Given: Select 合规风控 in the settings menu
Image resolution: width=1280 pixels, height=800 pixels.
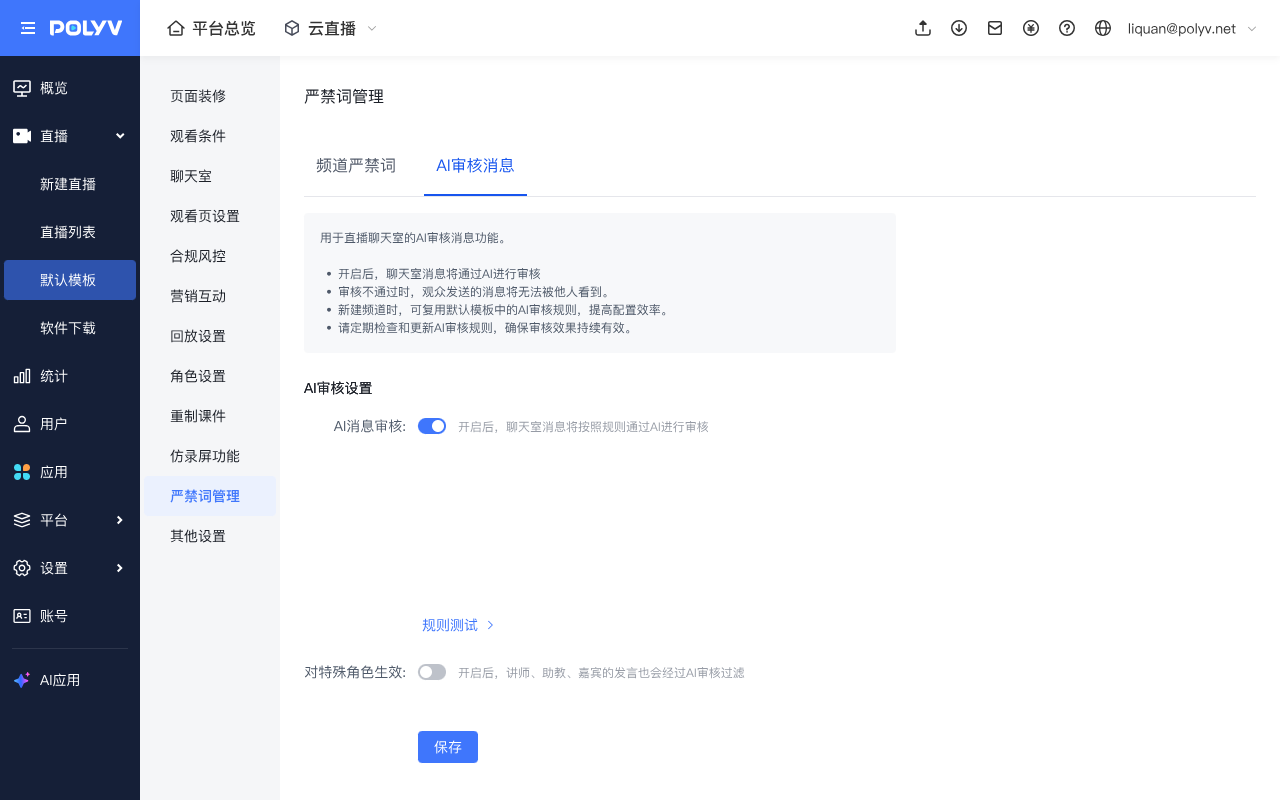Looking at the screenshot, I should point(198,256).
